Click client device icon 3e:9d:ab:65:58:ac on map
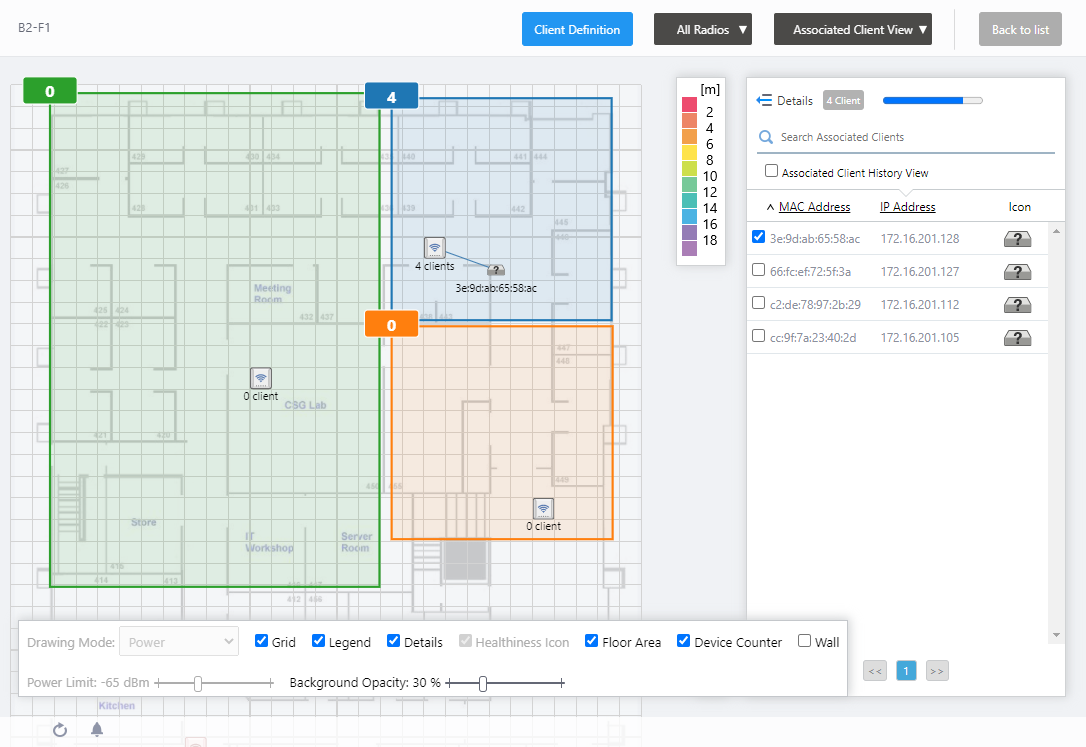Image resolution: width=1086 pixels, height=747 pixels. tap(496, 270)
